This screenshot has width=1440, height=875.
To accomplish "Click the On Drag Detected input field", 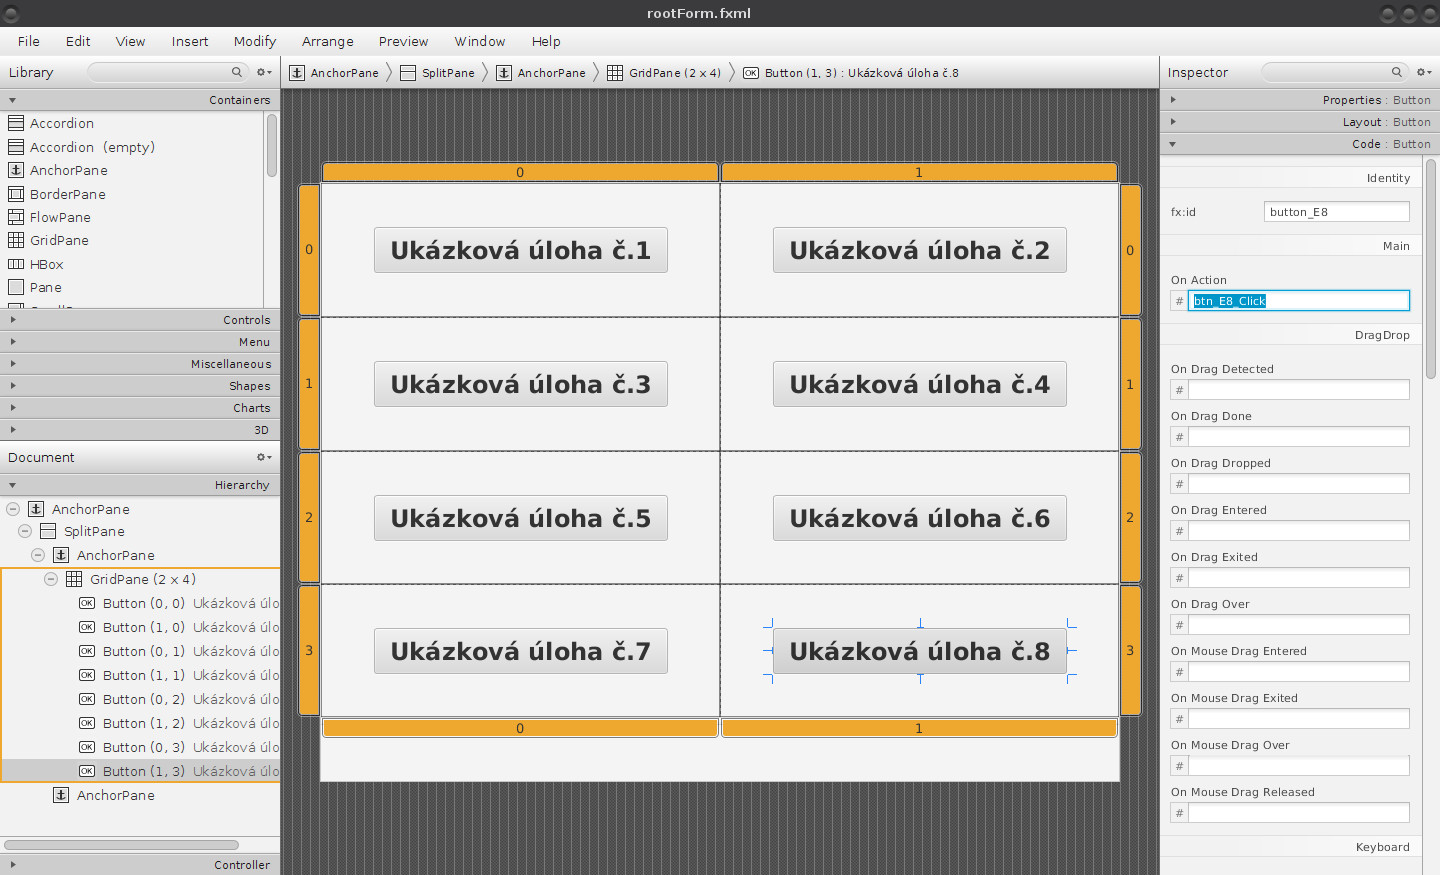I will [x=1299, y=390].
